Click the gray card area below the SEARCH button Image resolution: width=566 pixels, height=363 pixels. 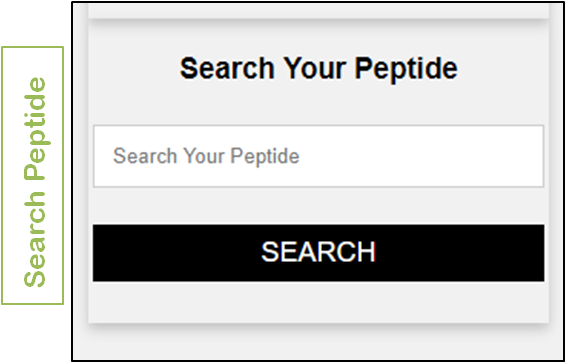point(318,302)
